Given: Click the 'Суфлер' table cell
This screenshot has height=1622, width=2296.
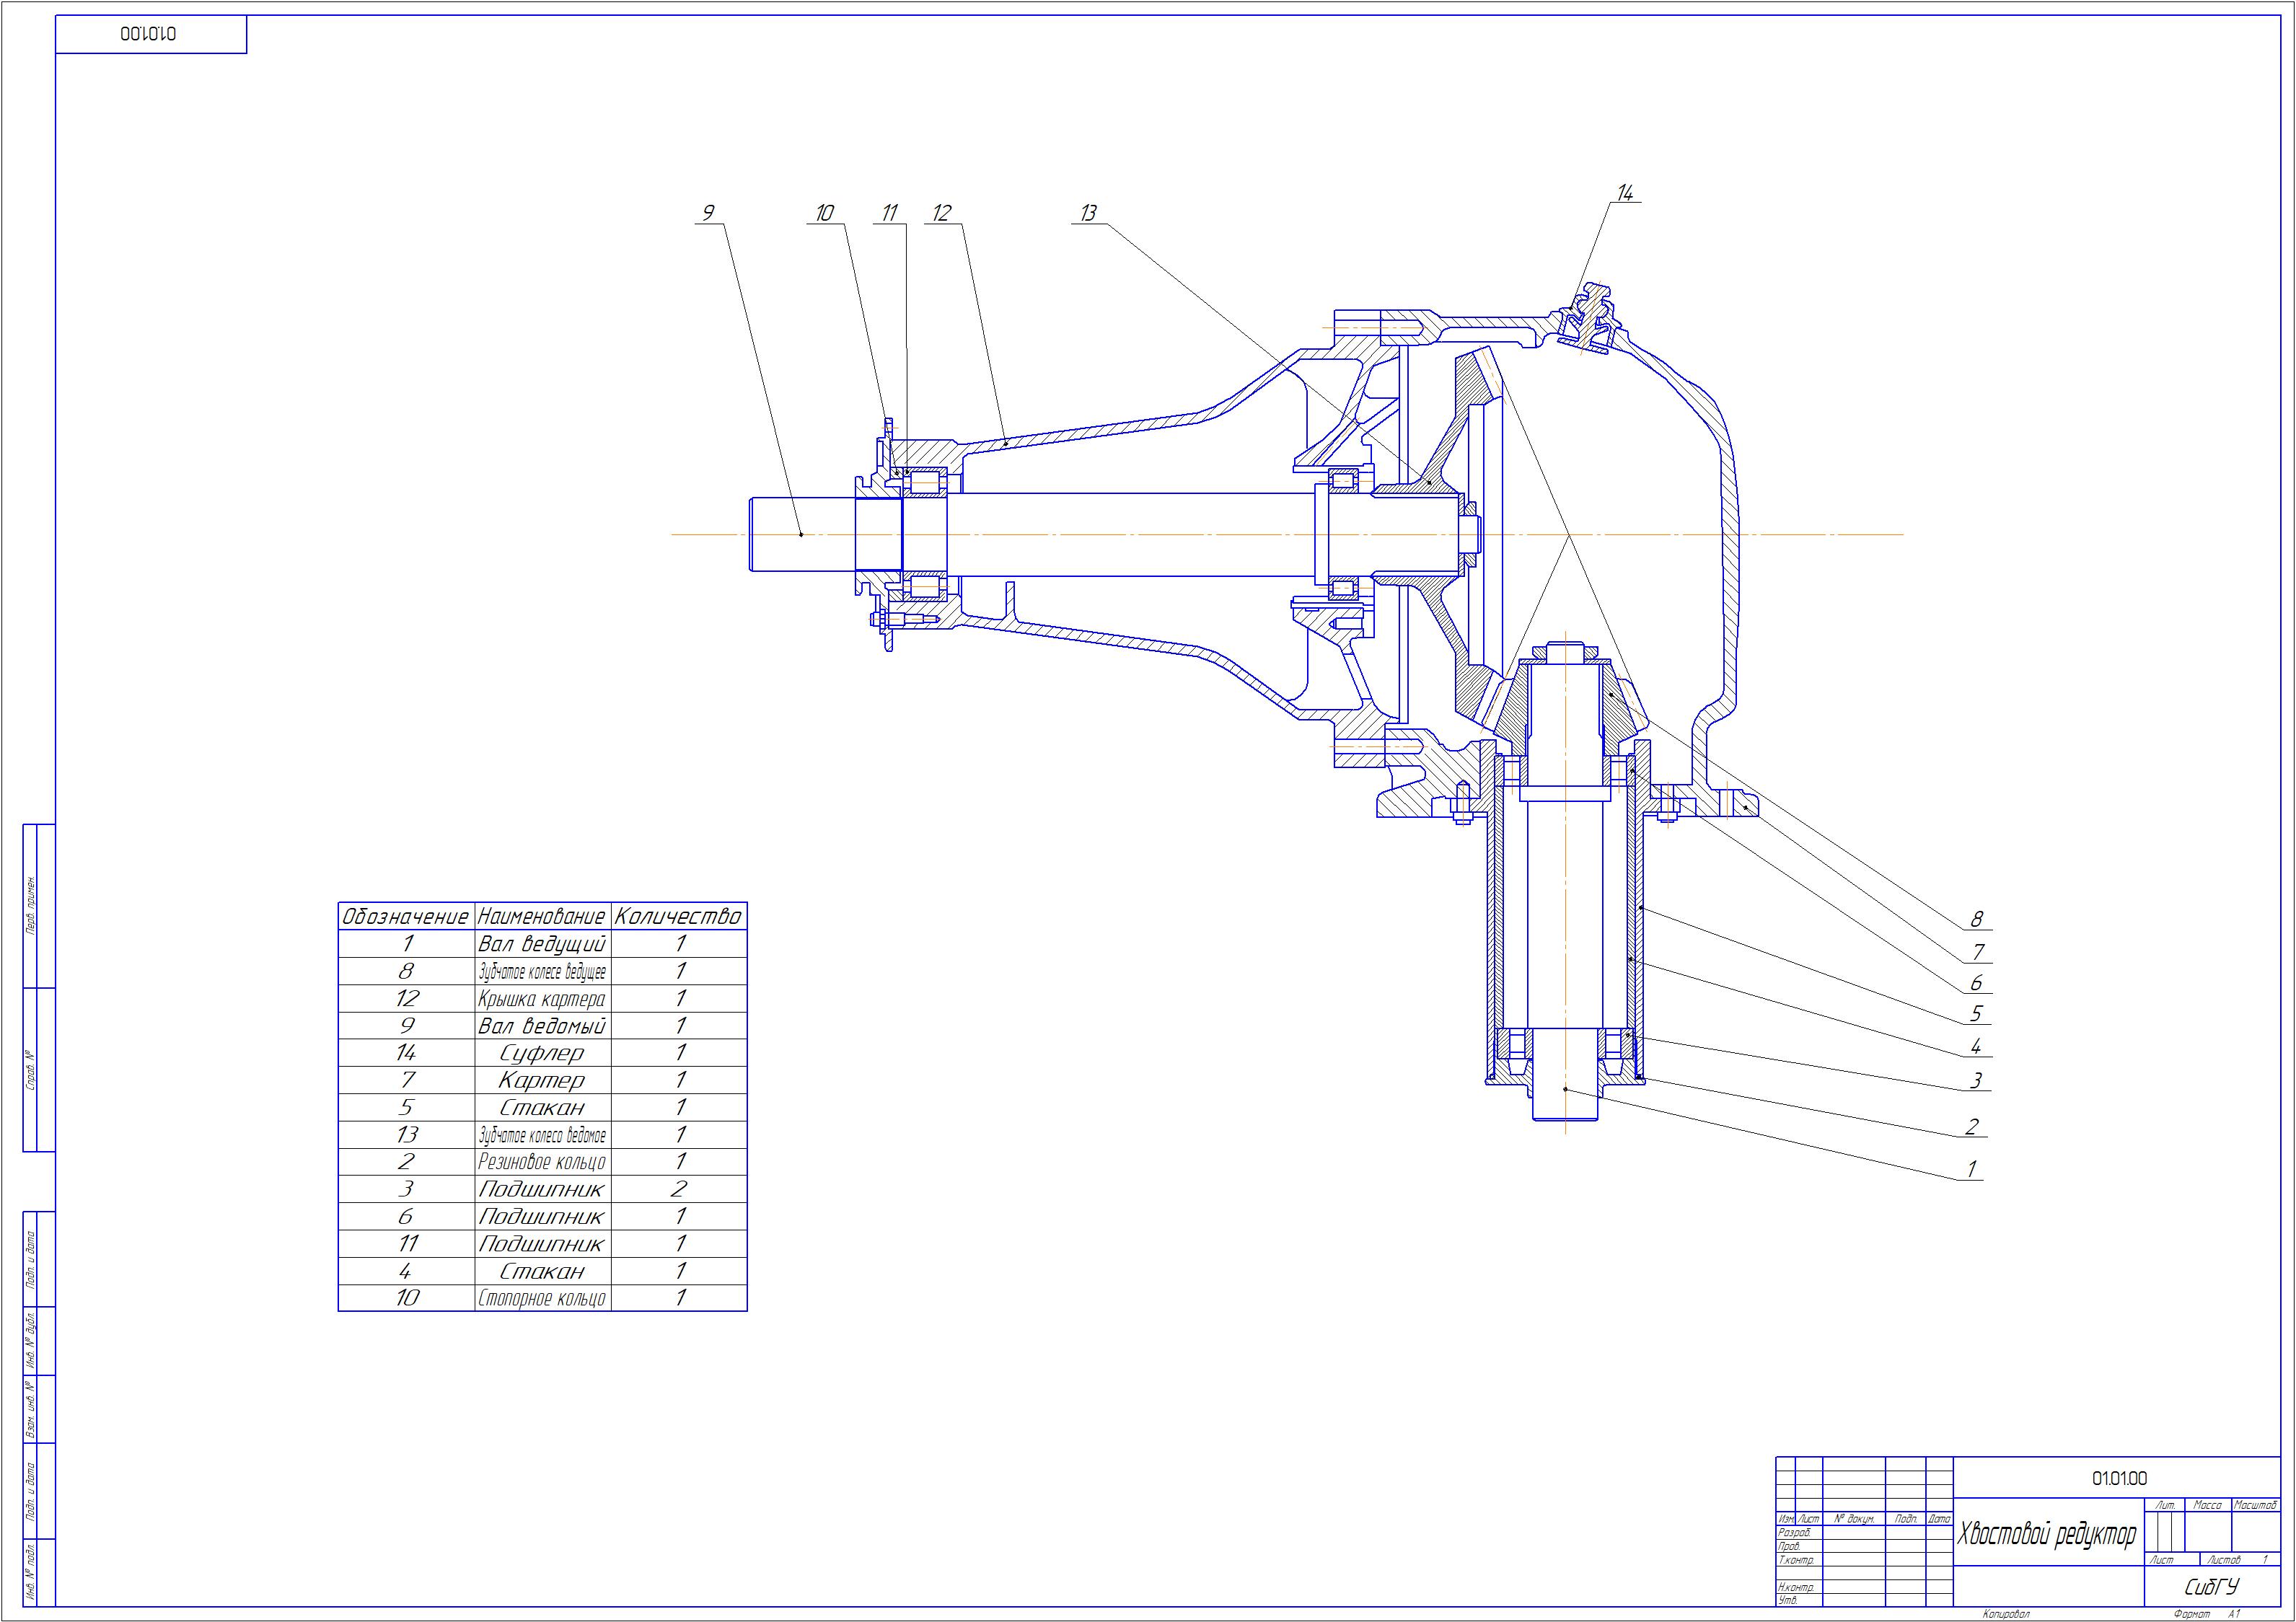Looking at the screenshot, I should [542, 1053].
